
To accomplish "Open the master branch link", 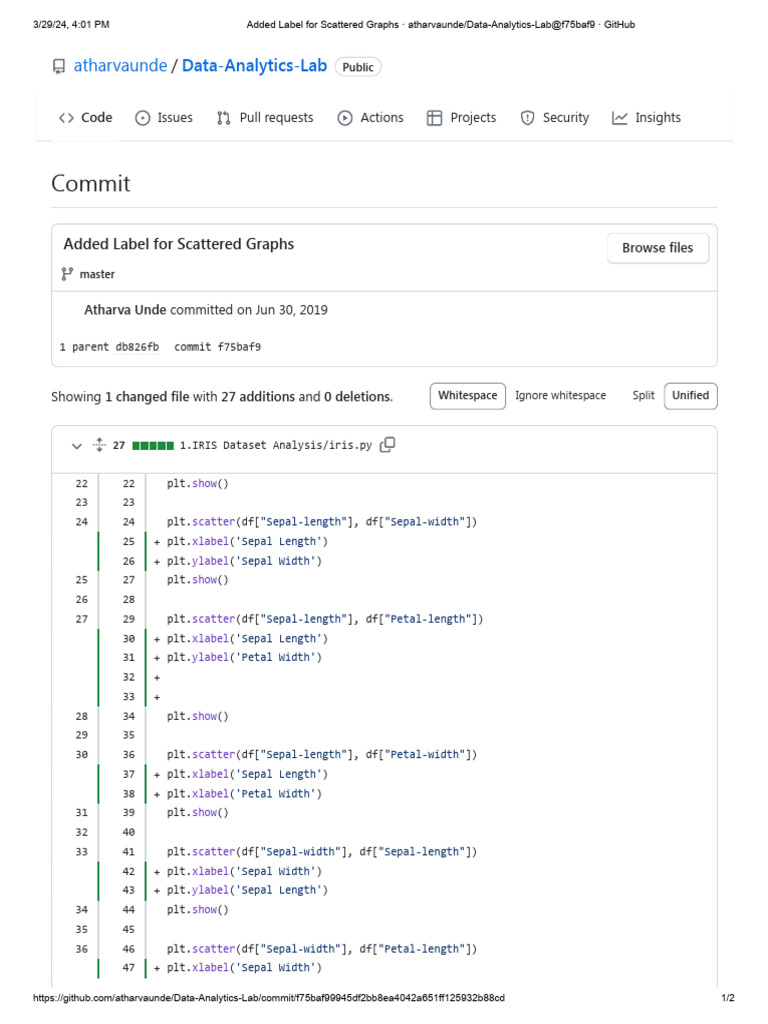I will [97, 274].
